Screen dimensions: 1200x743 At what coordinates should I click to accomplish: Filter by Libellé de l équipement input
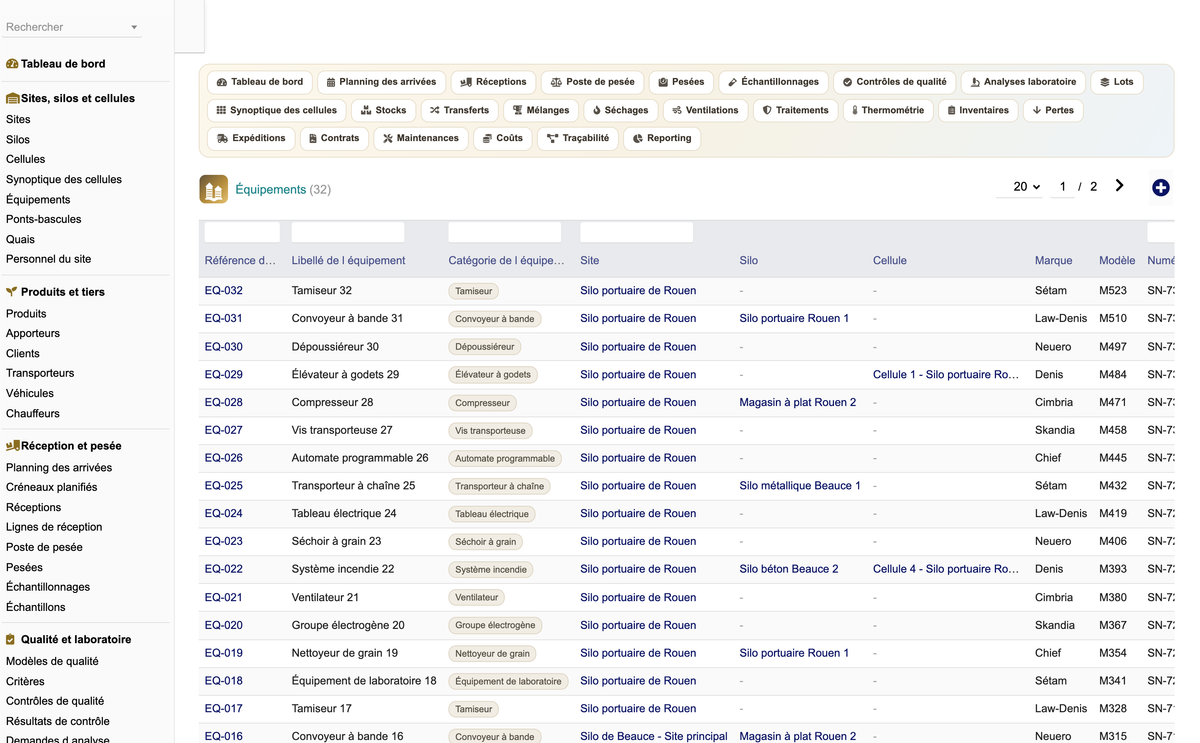pyautogui.click(x=348, y=232)
